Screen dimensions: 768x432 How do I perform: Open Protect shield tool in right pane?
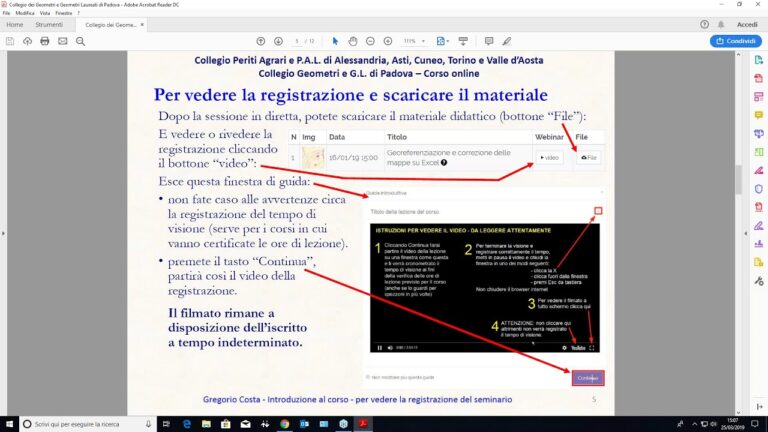[x=759, y=189]
